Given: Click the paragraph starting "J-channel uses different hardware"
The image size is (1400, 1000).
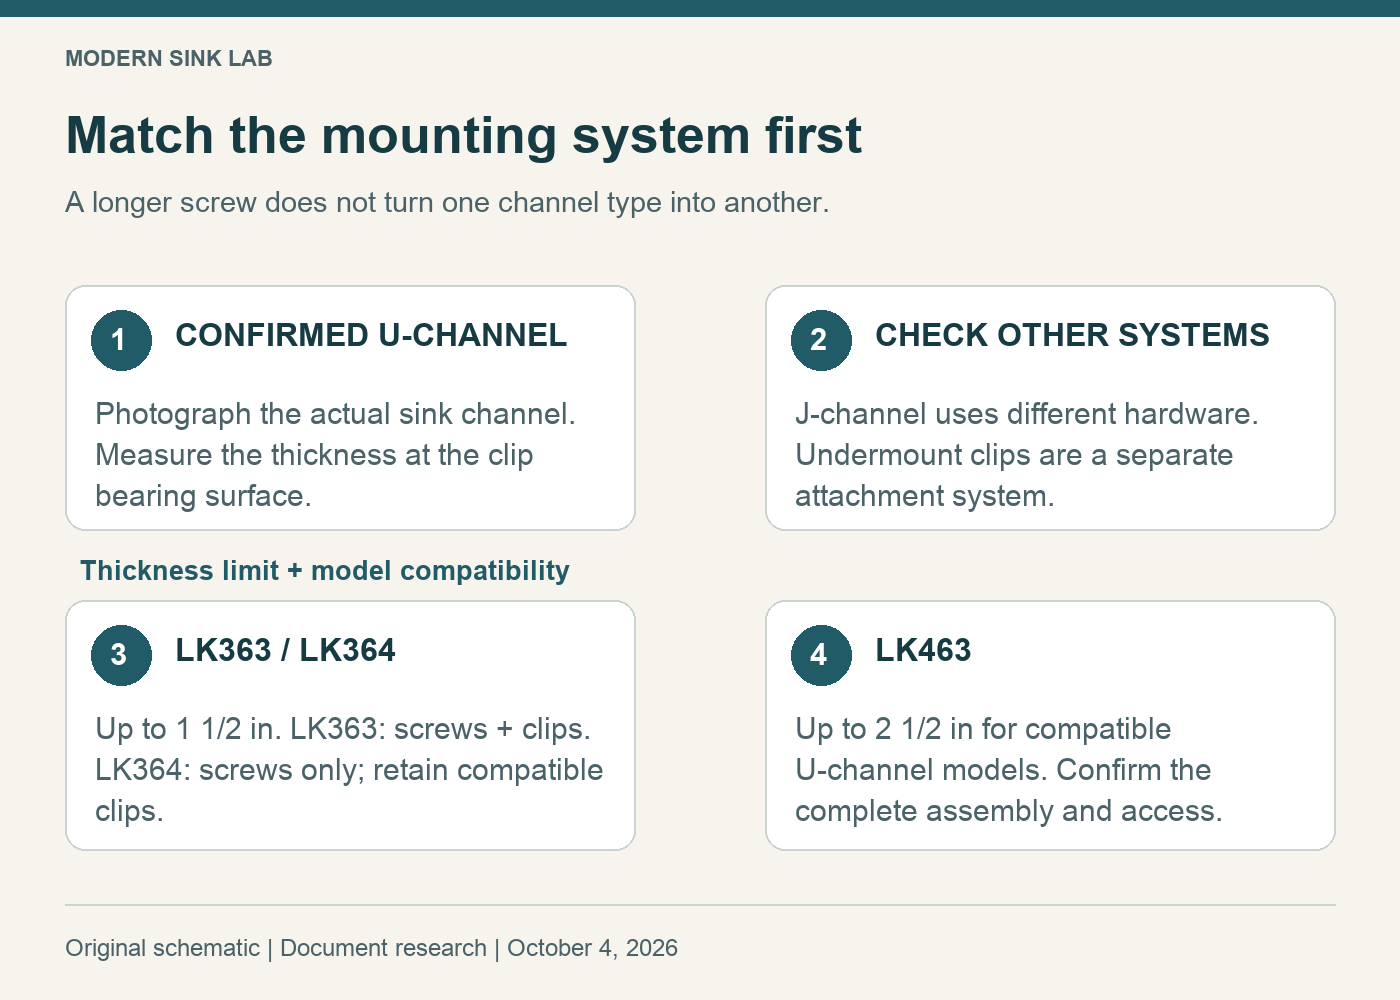Looking at the screenshot, I should [x=1026, y=455].
